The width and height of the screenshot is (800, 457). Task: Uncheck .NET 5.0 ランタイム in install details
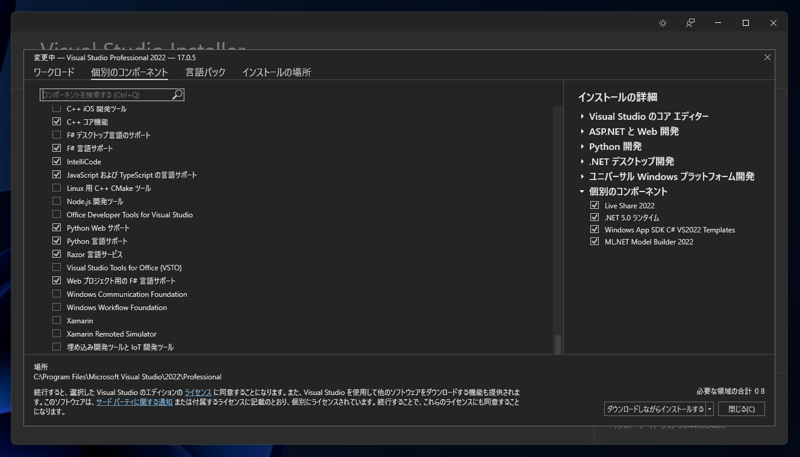coord(594,217)
